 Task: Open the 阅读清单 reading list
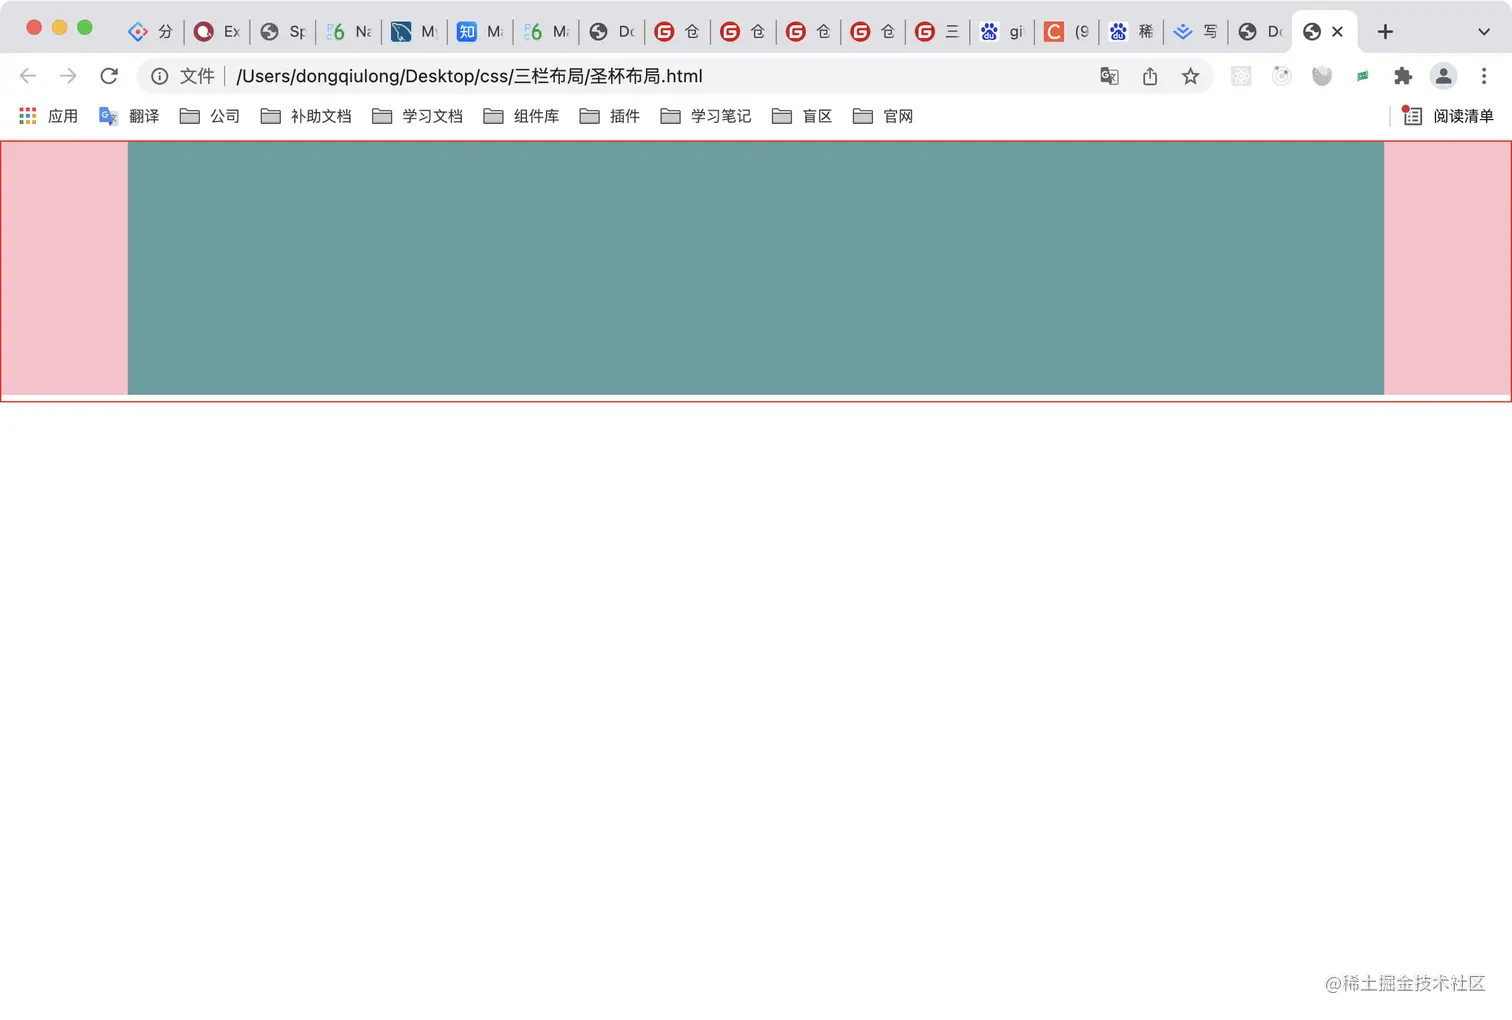pyautogui.click(x=1447, y=116)
